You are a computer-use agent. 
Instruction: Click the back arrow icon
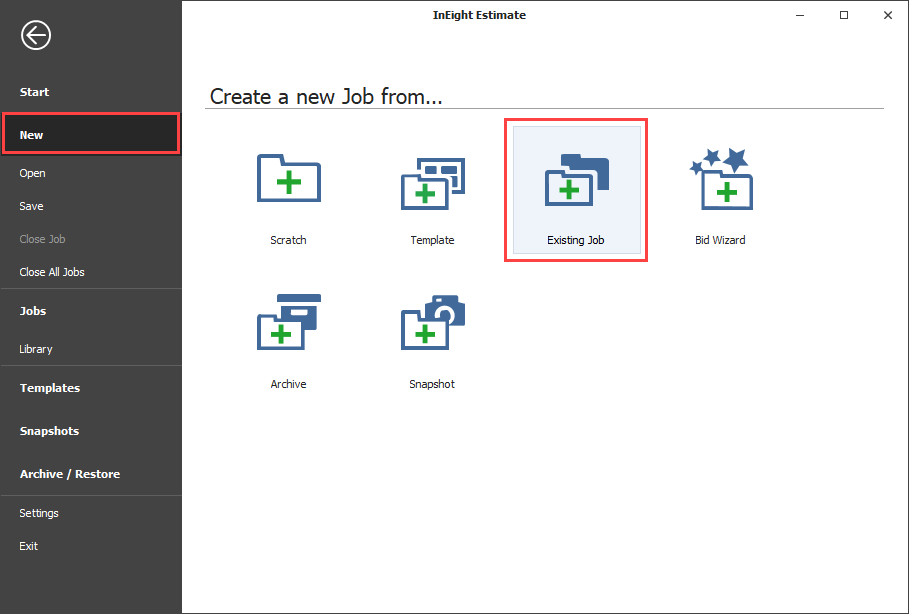coord(36,35)
